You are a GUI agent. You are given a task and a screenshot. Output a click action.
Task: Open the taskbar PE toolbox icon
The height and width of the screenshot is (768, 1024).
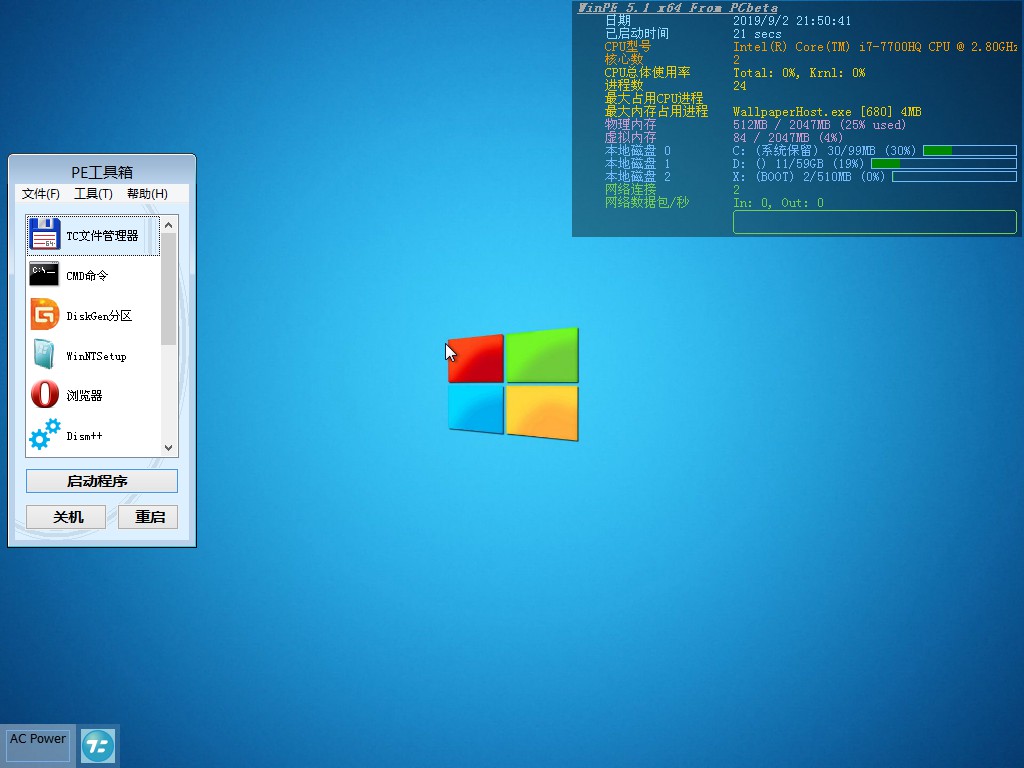click(98, 745)
